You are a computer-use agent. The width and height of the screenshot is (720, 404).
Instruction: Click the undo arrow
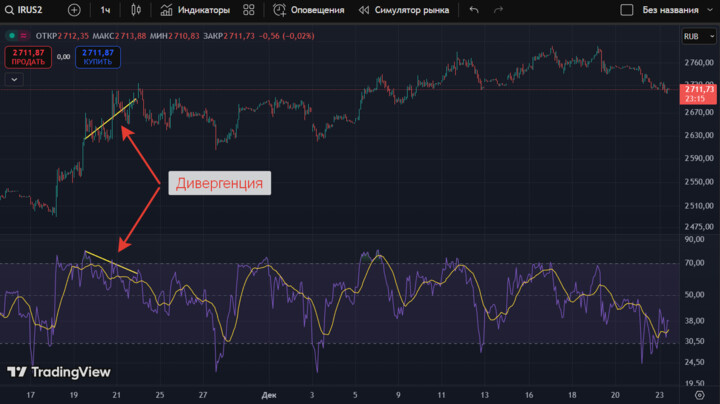(x=473, y=10)
